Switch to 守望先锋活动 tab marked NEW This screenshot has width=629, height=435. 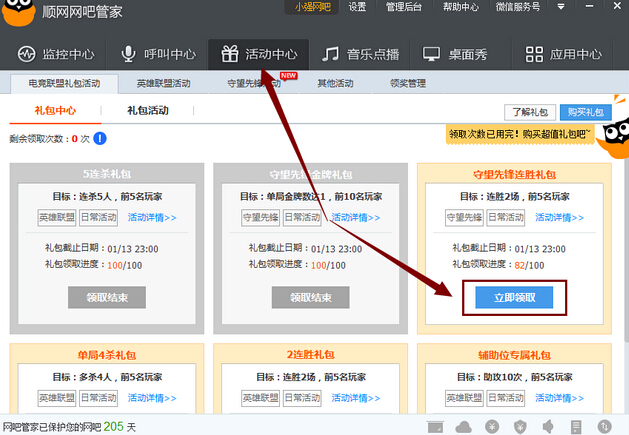tap(254, 83)
